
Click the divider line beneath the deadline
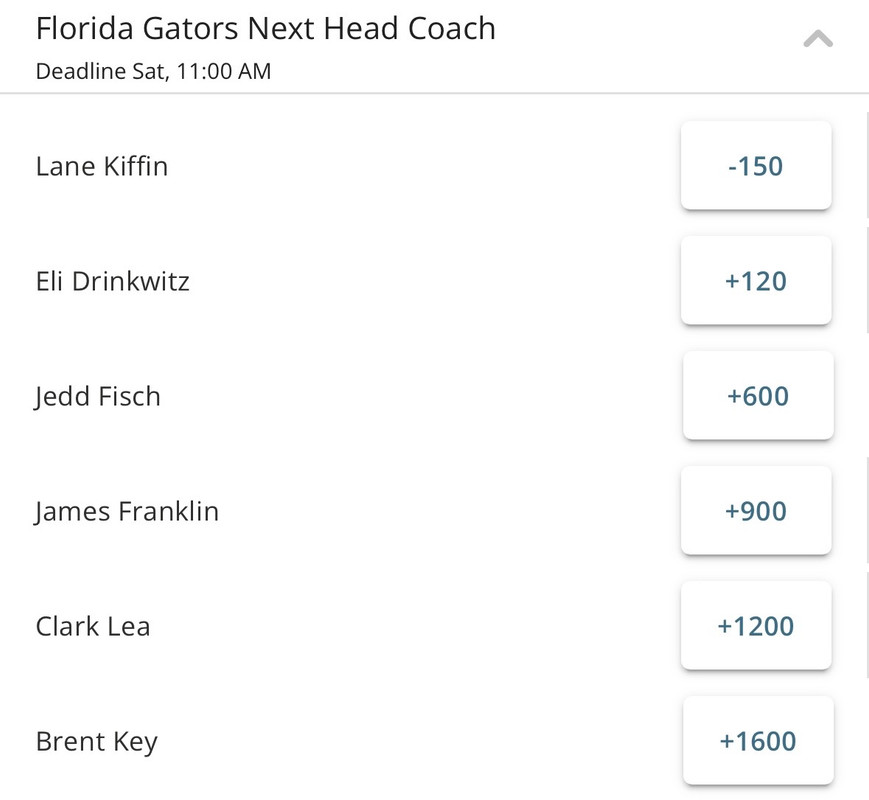pyautogui.click(x=434, y=93)
